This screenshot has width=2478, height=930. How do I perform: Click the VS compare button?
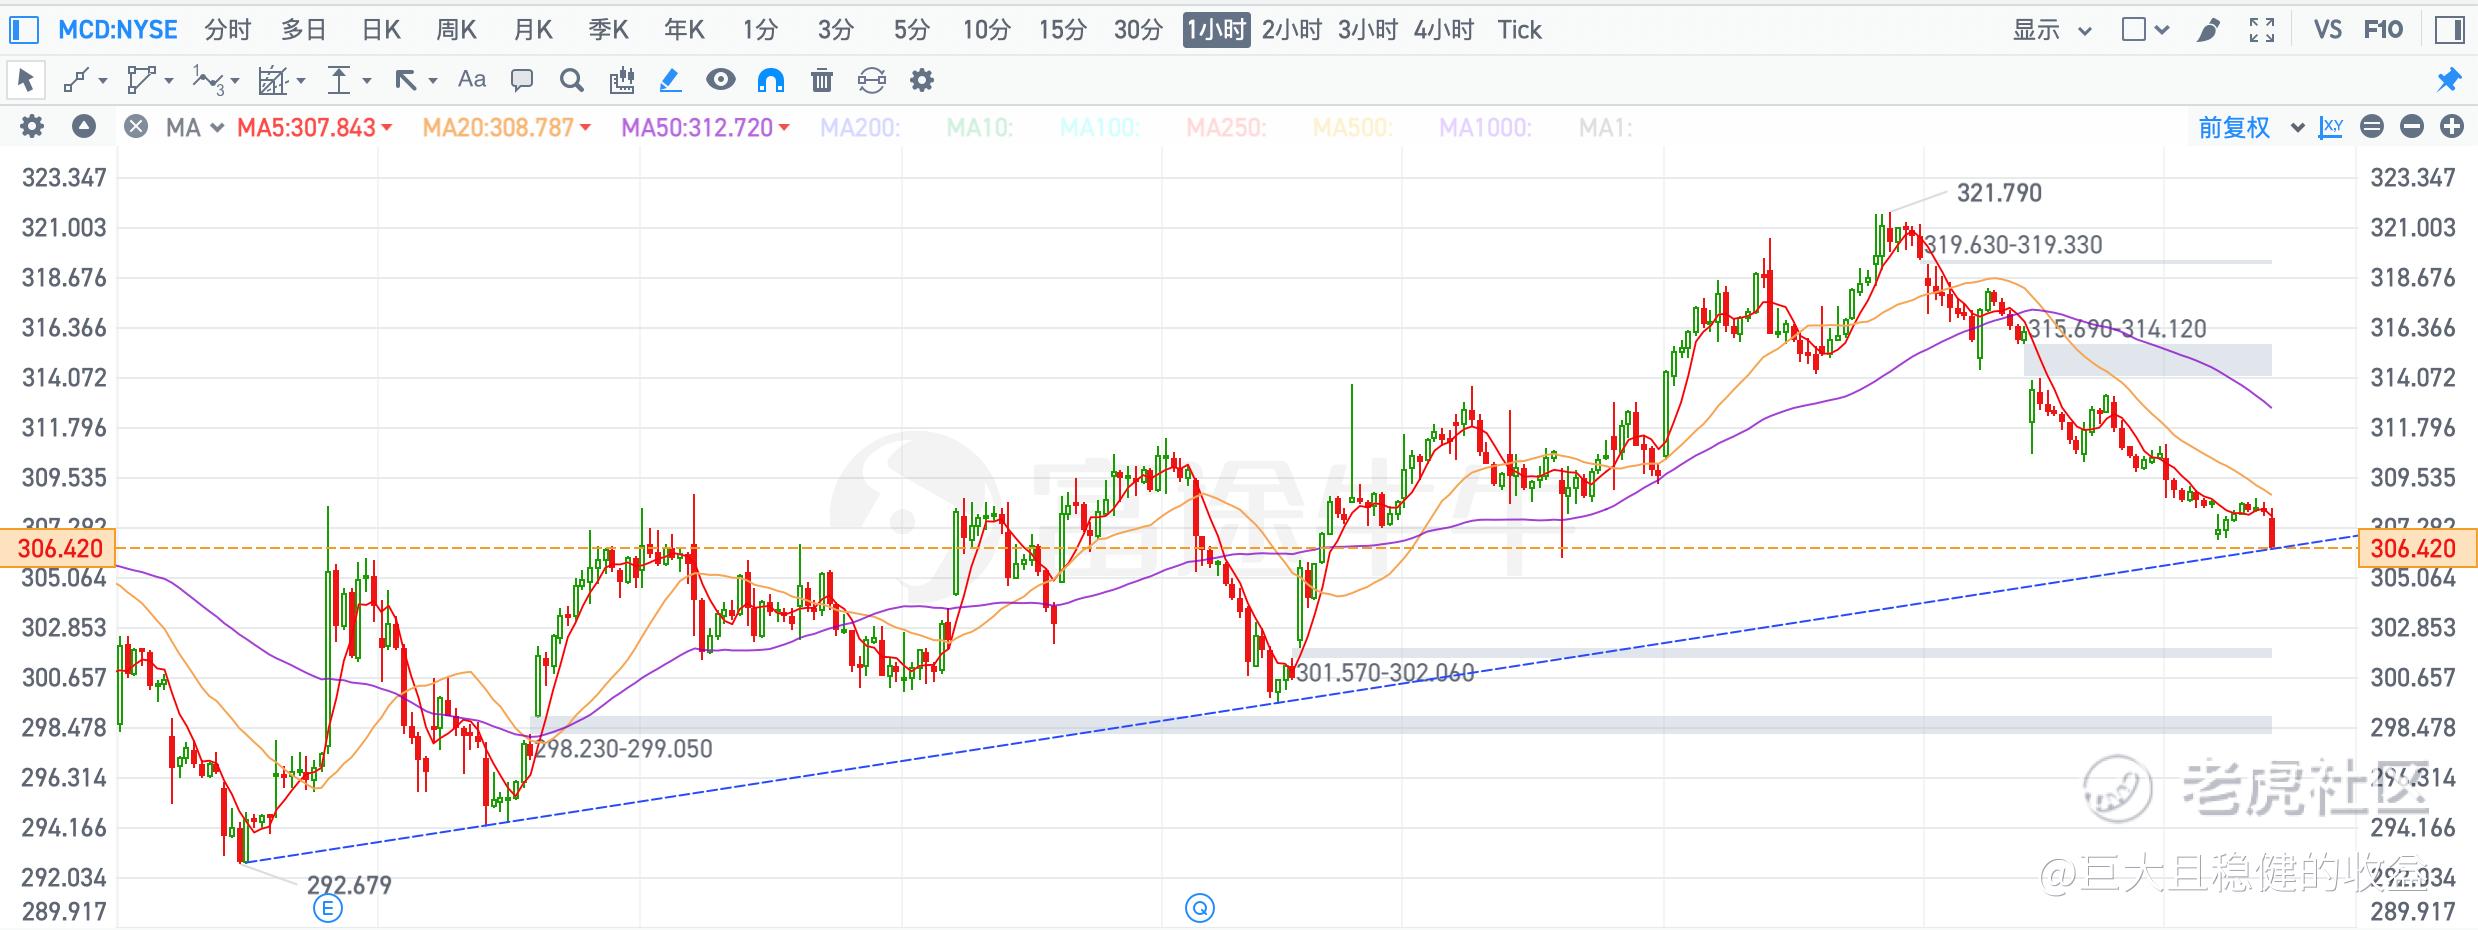point(2328,30)
